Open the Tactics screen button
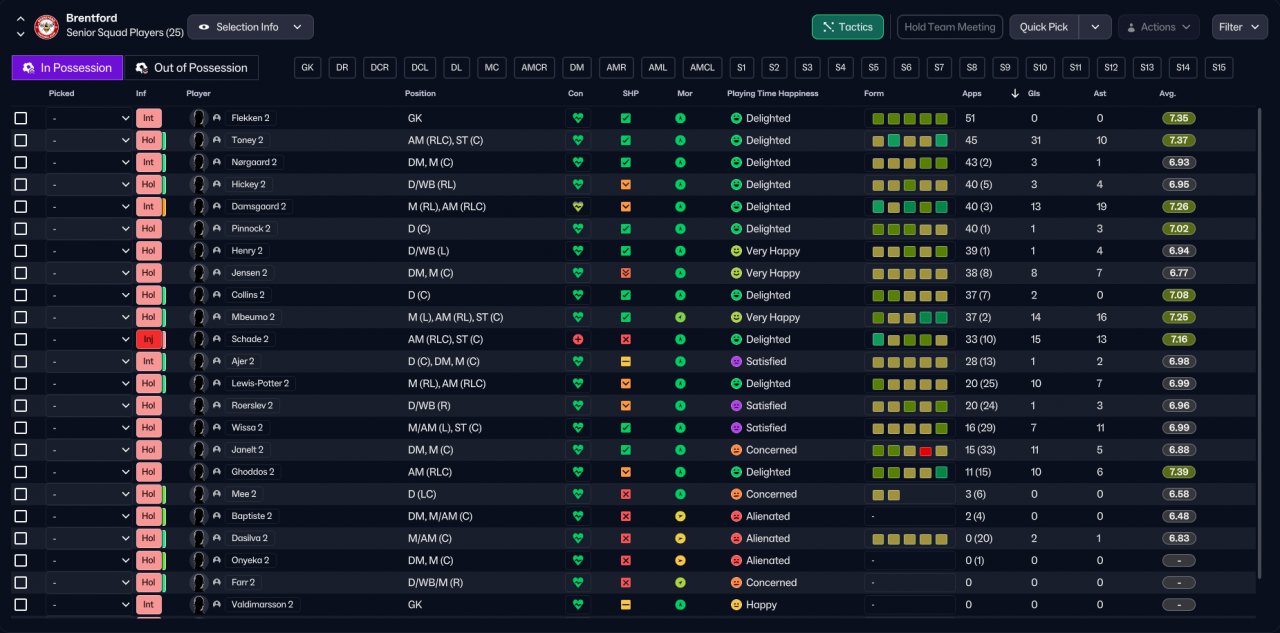Viewport: 1280px width, 633px height. (847, 27)
